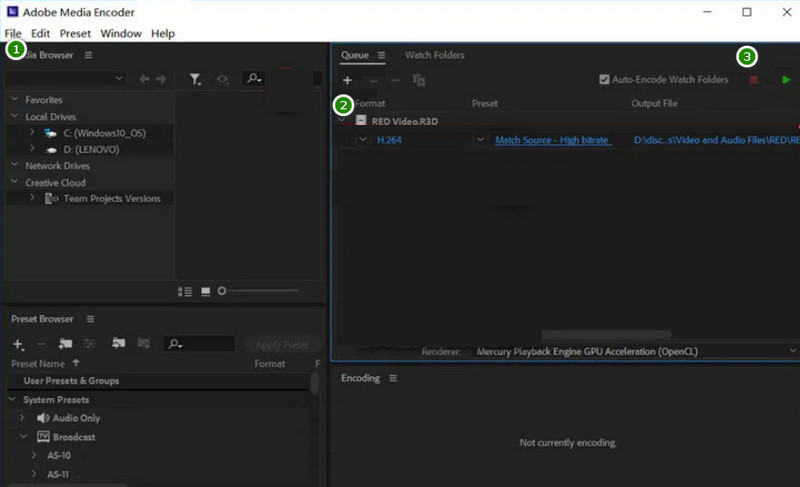
Task: Expand the AS-11 preset folder
Action: point(34,474)
